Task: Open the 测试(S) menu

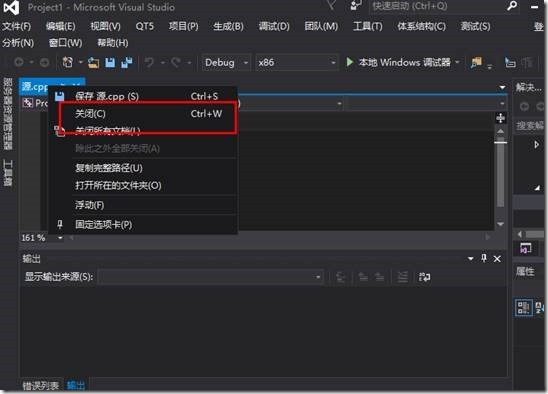Action: click(x=475, y=27)
